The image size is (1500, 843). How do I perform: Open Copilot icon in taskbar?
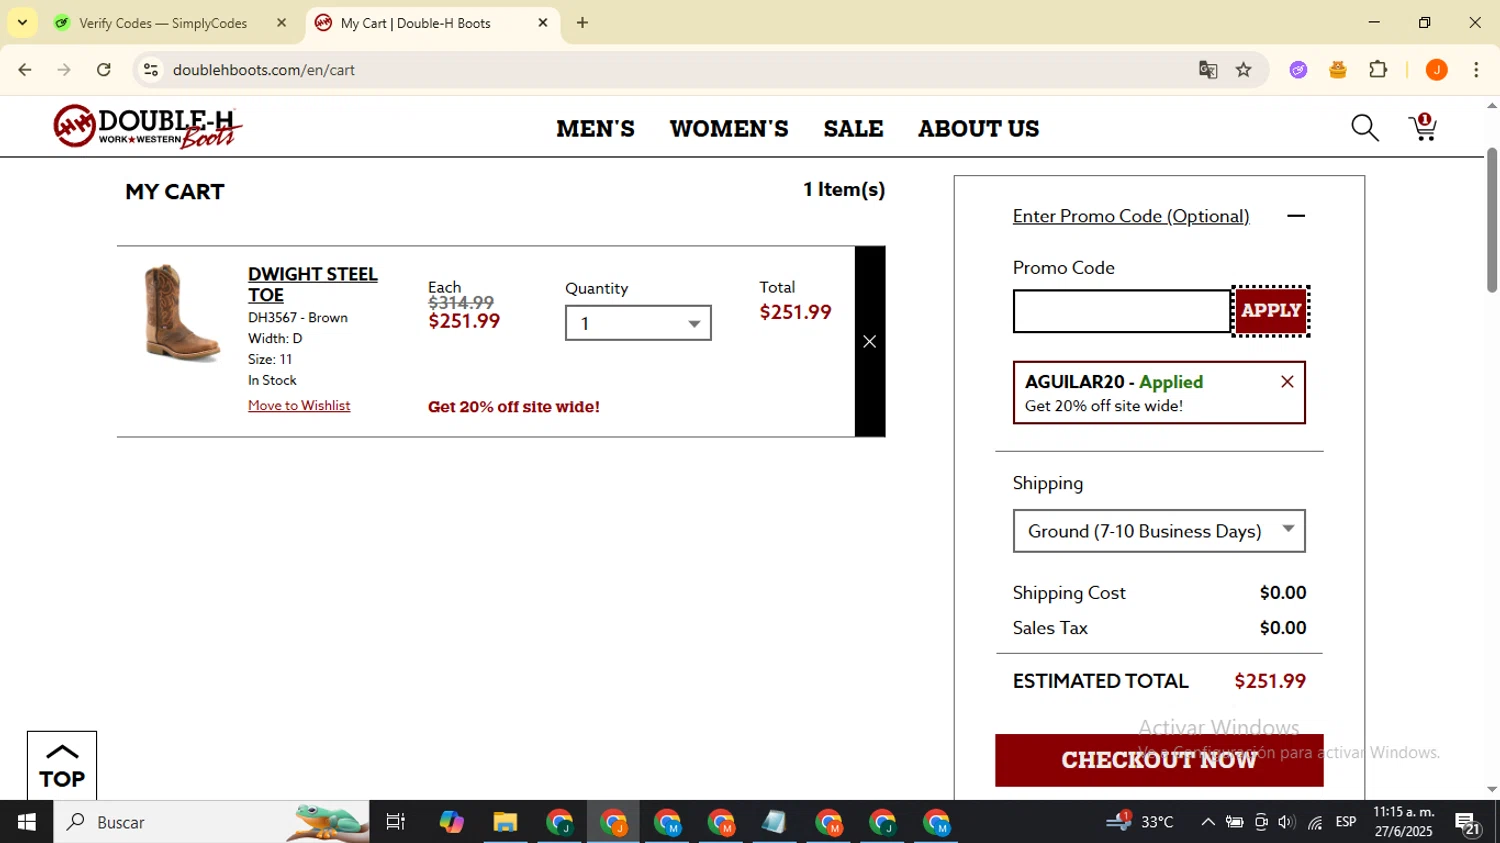click(451, 822)
